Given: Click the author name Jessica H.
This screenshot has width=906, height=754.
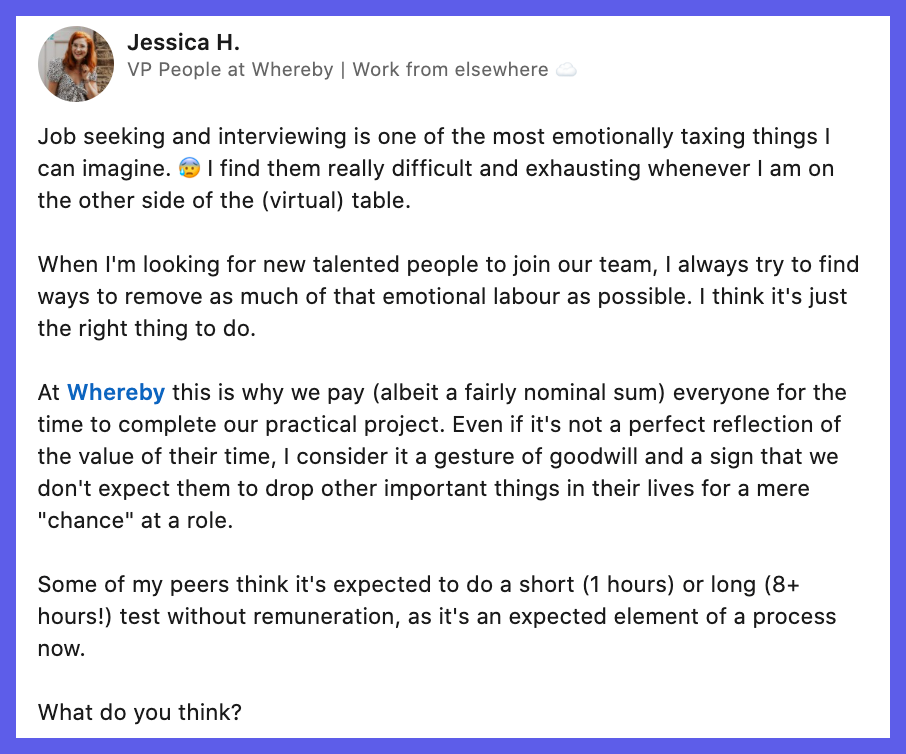Looking at the screenshot, I should 183,42.
